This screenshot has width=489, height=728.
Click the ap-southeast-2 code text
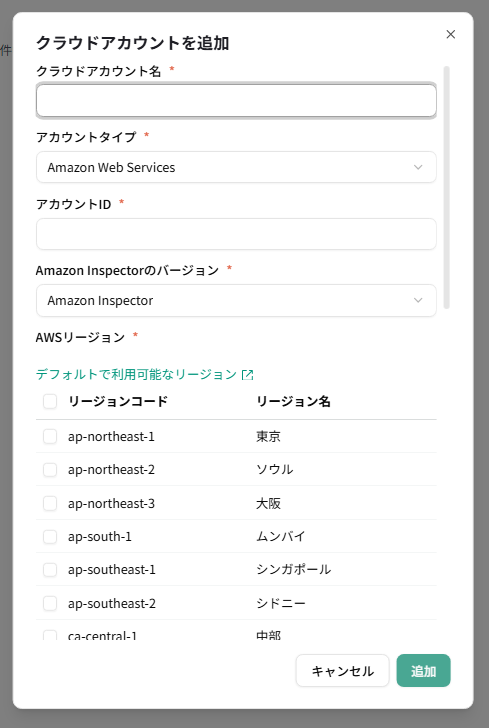112,604
